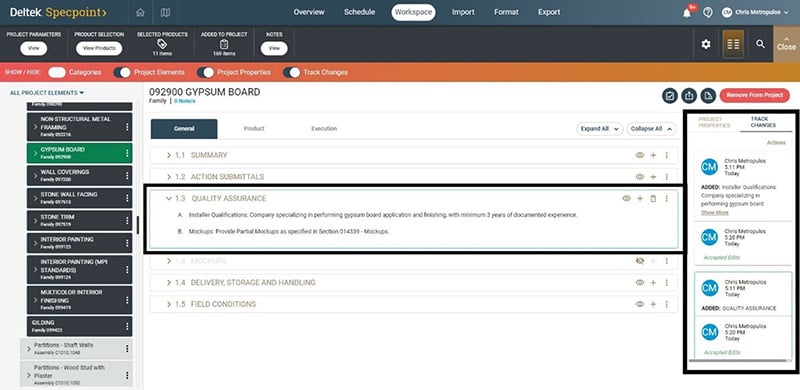The width and height of the screenshot is (800, 390).
Task: Go to Export in top navigation
Action: [549, 12]
